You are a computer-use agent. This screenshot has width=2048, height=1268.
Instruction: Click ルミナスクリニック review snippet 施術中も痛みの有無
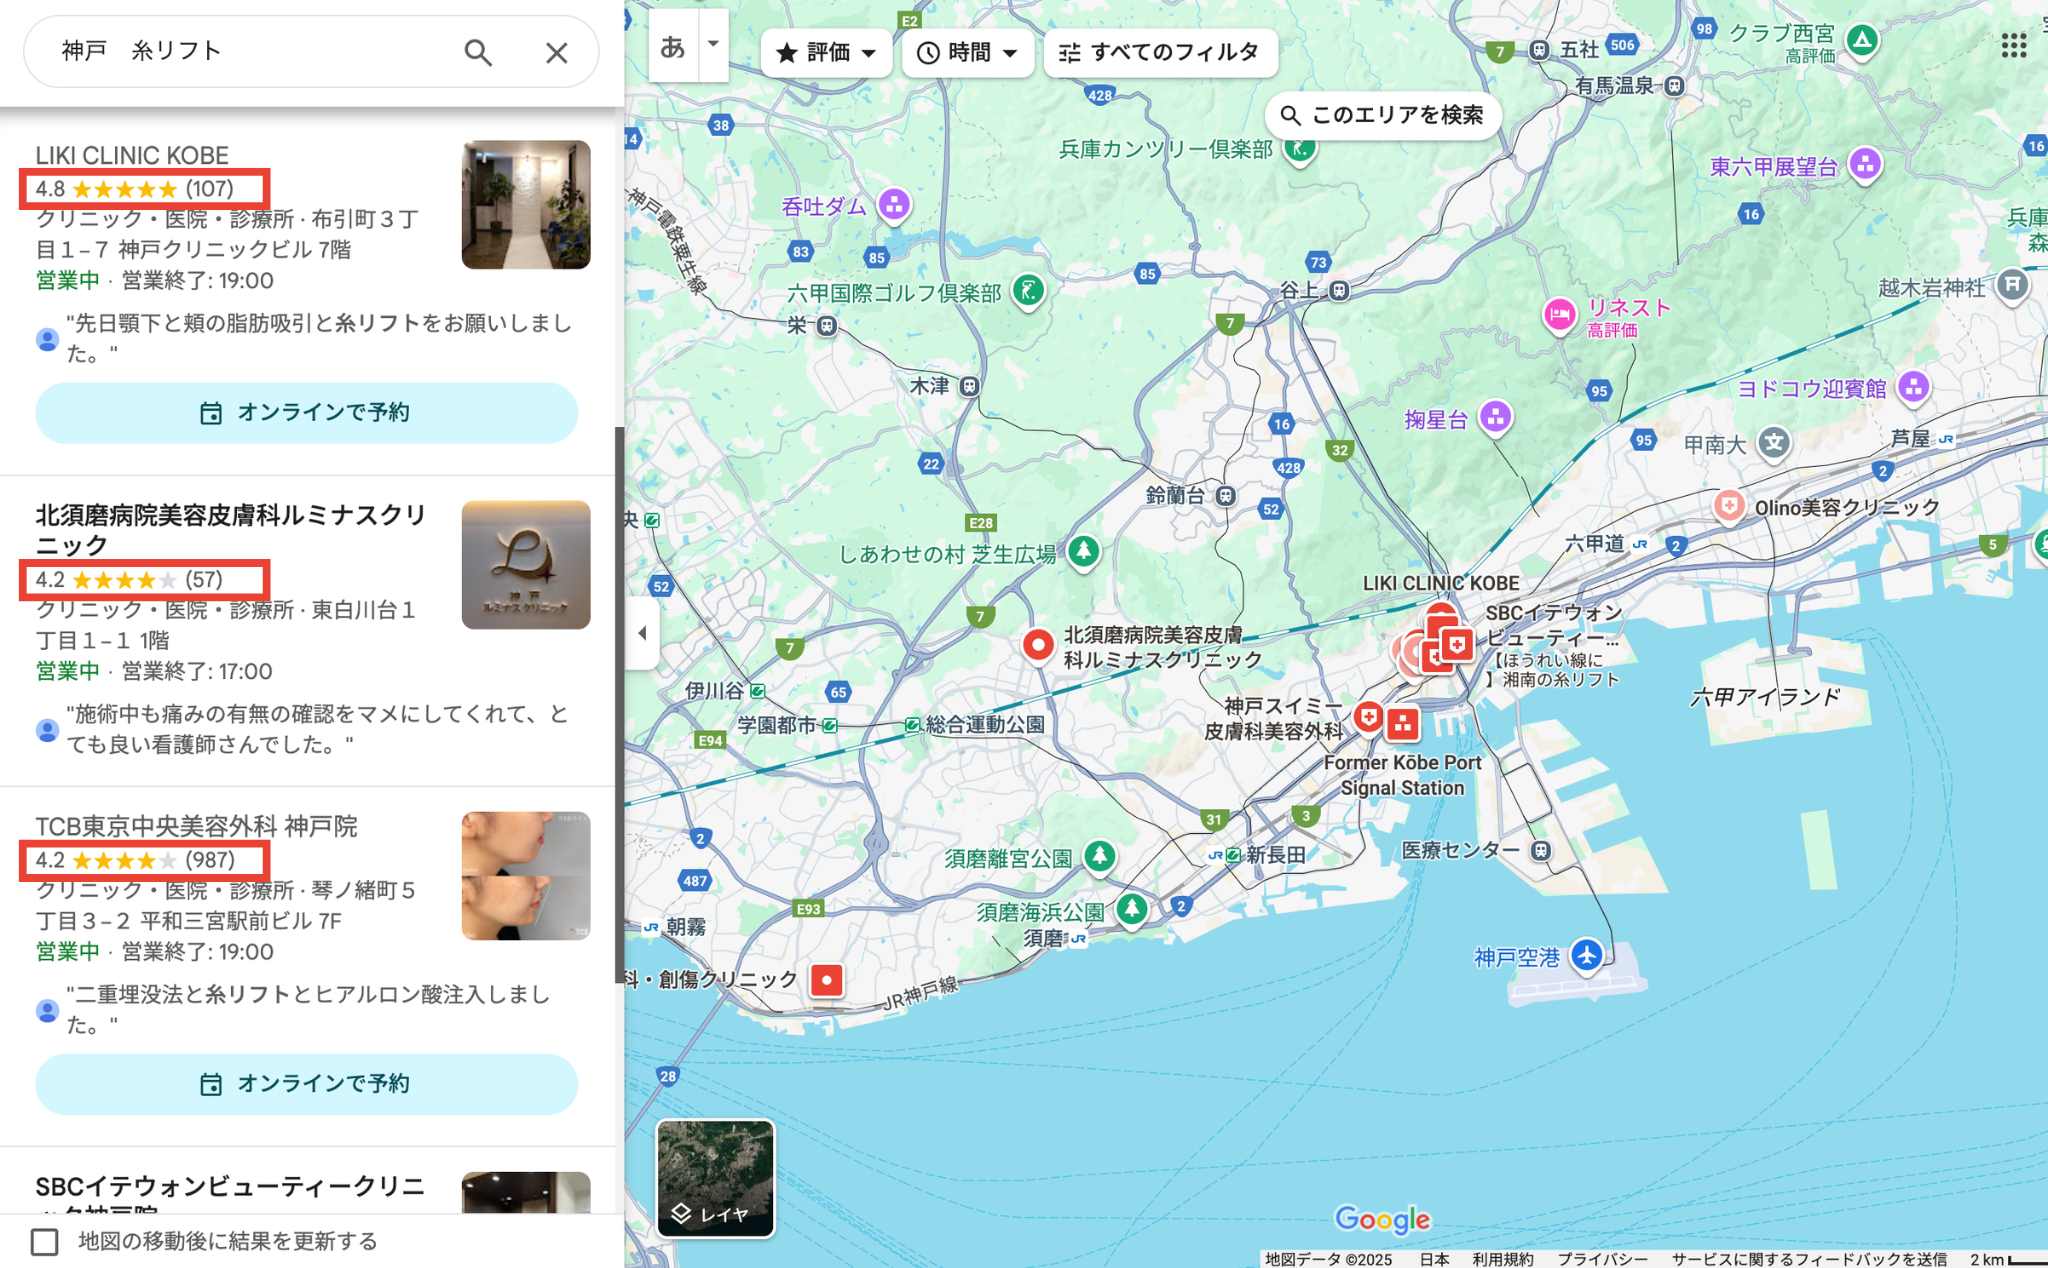[318, 729]
